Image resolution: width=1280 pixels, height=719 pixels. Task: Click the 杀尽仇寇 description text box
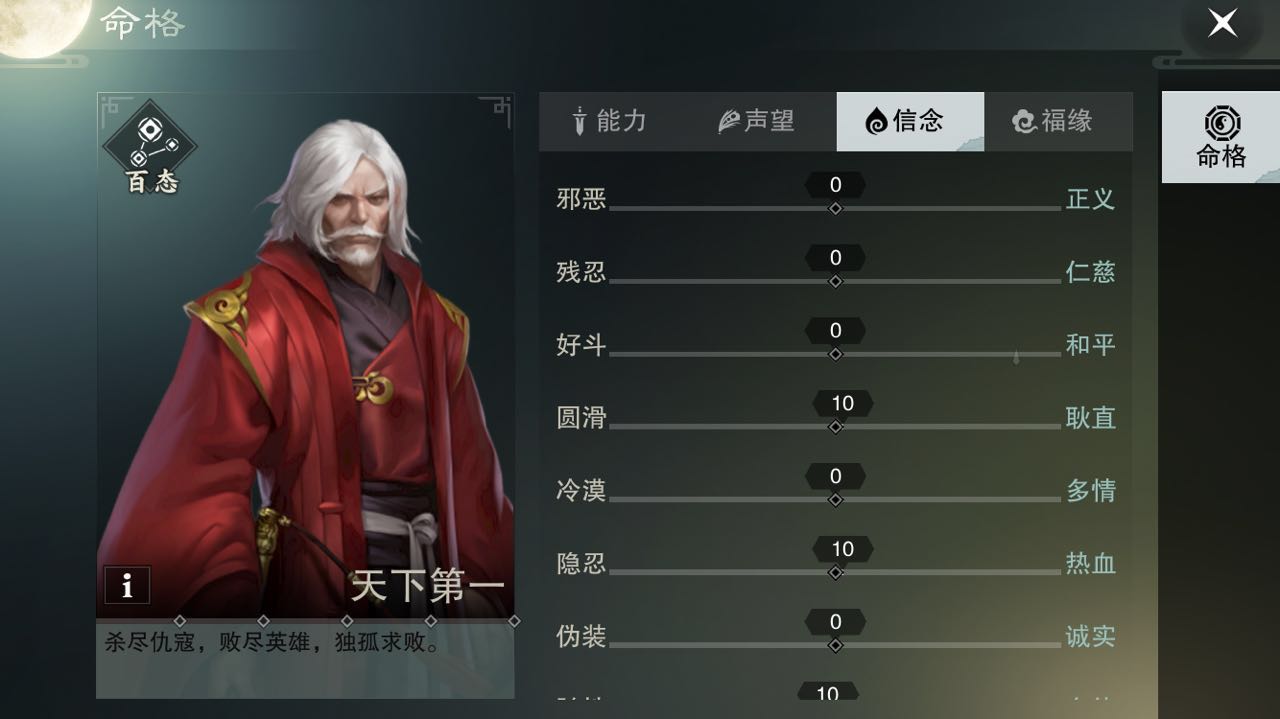pyautogui.click(x=306, y=660)
